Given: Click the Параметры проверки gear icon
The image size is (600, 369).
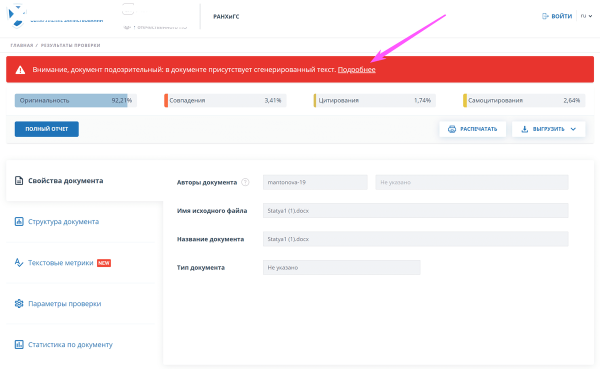Looking at the screenshot, I should [x=19, y=304].
